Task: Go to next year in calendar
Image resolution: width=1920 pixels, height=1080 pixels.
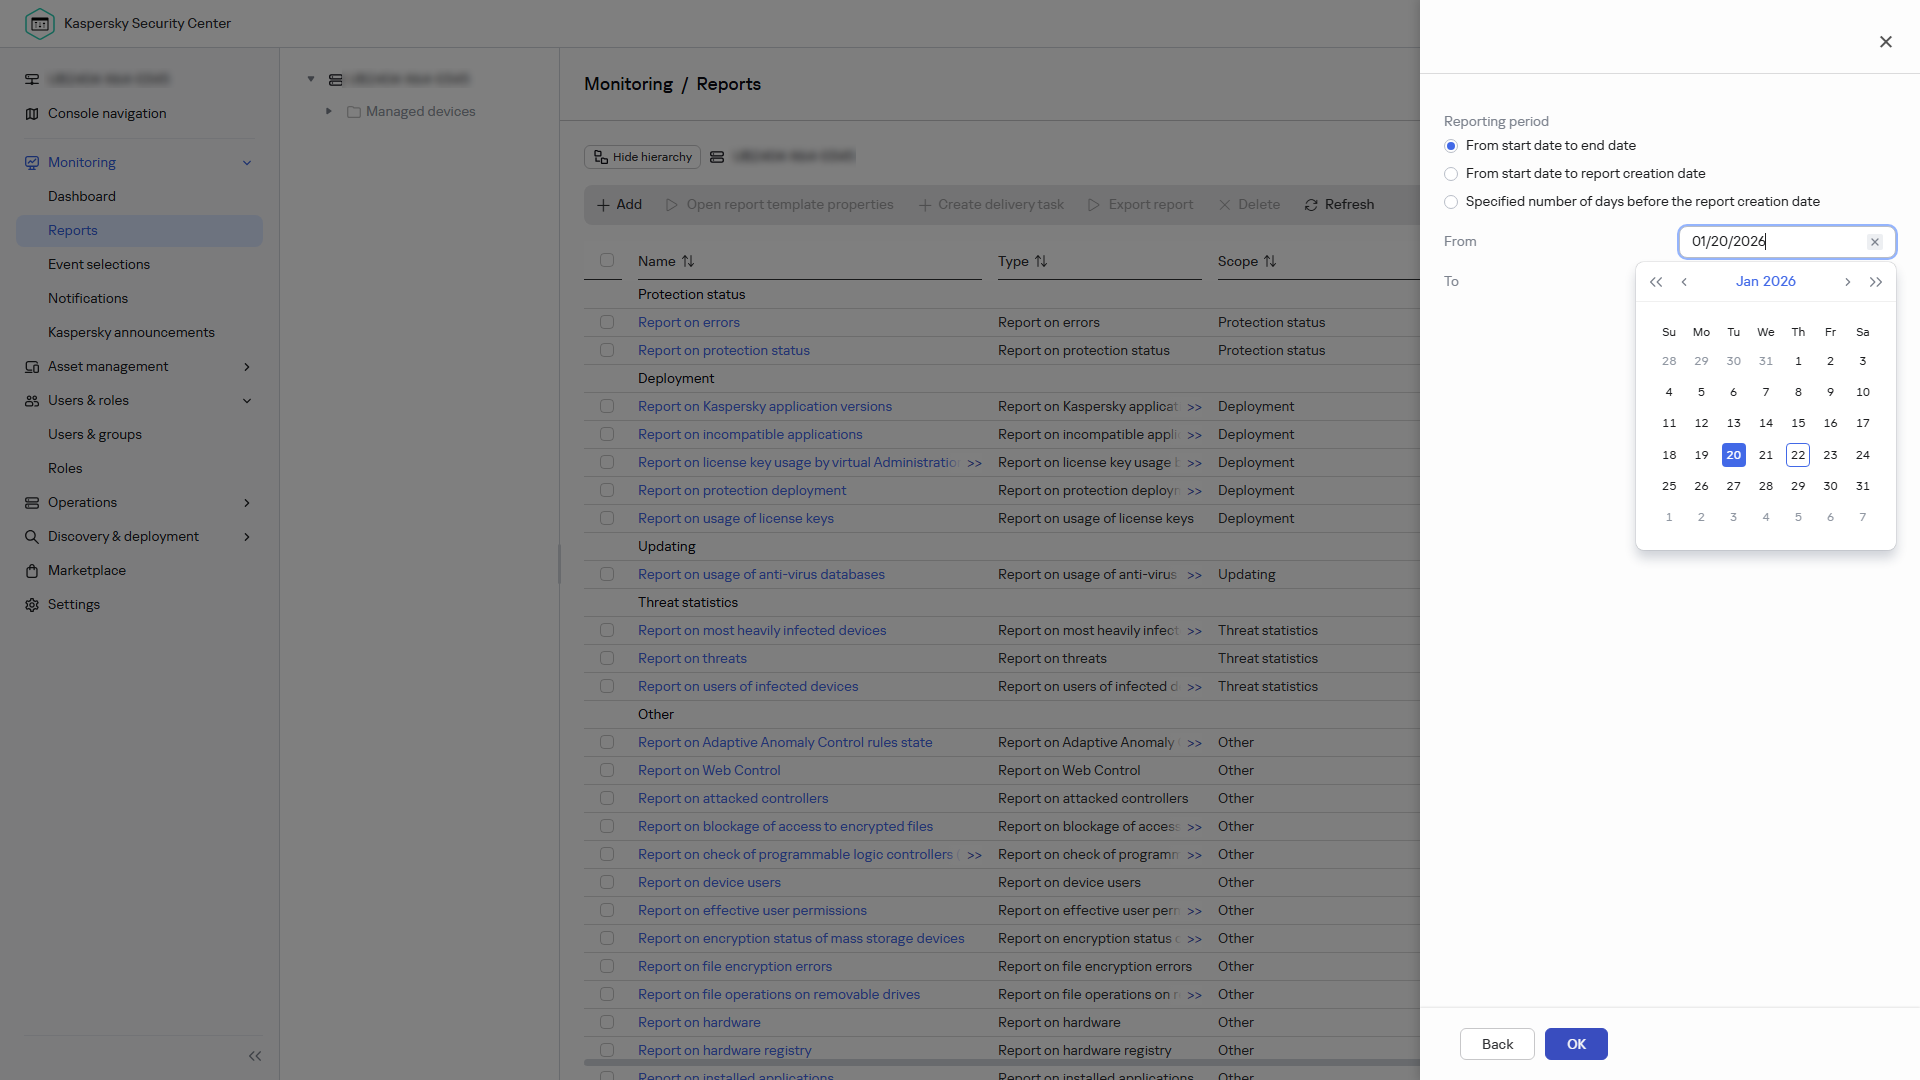Action: 1876,282
